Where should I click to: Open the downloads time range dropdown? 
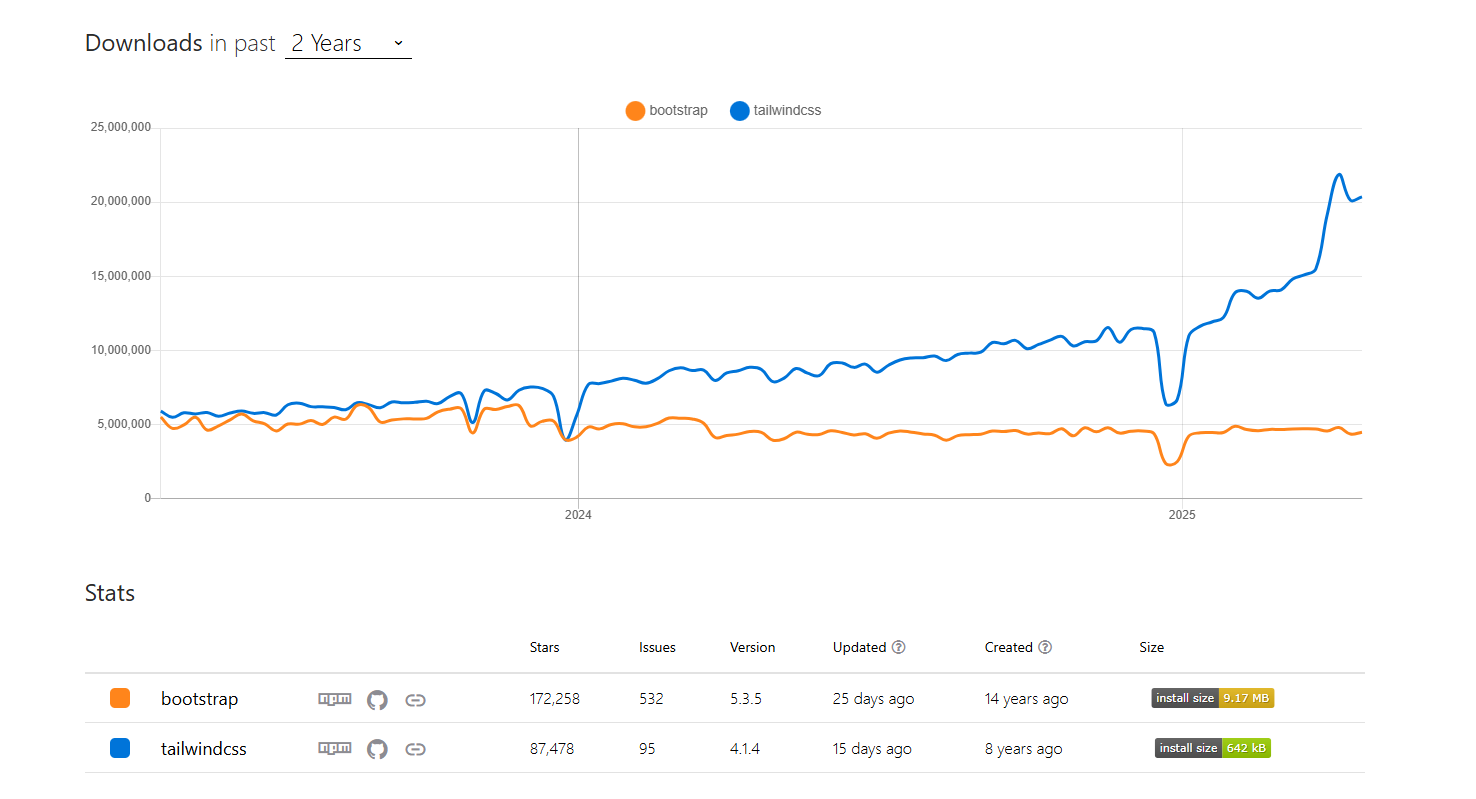(x=348, y=43)
